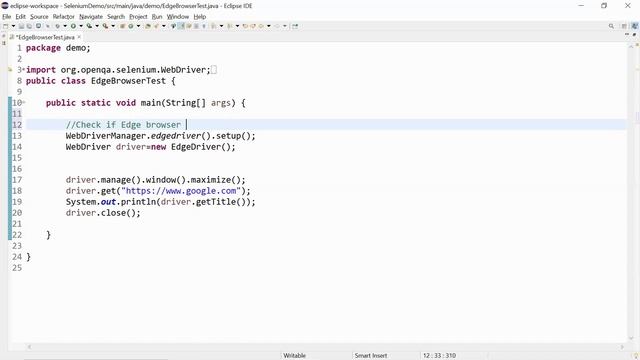Image resolution: width=640 pixels, height=360 pixels.
Task: Toggle Mark Occurrences in the toolbar
Action: (173, 26)
